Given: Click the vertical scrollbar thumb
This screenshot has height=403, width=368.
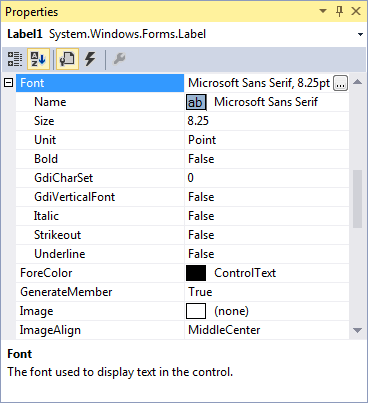Looking at the screenshot, I should click(357, 199).
